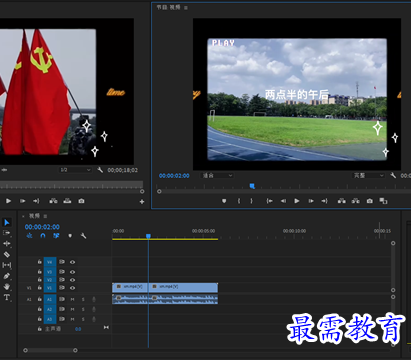Open timeline wrench display settings
411x360 pixels.
[83, 236]
